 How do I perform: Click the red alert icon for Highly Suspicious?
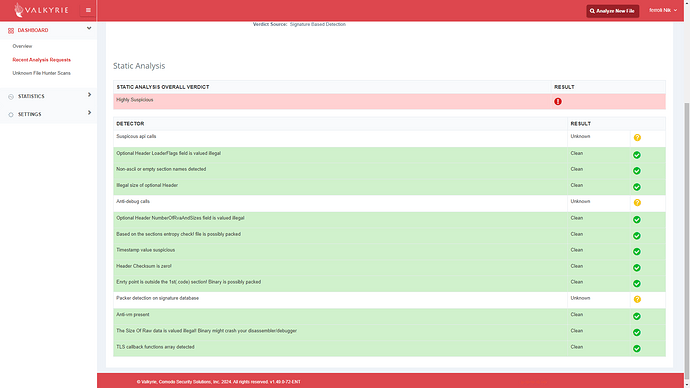click(x=558, y=102)
